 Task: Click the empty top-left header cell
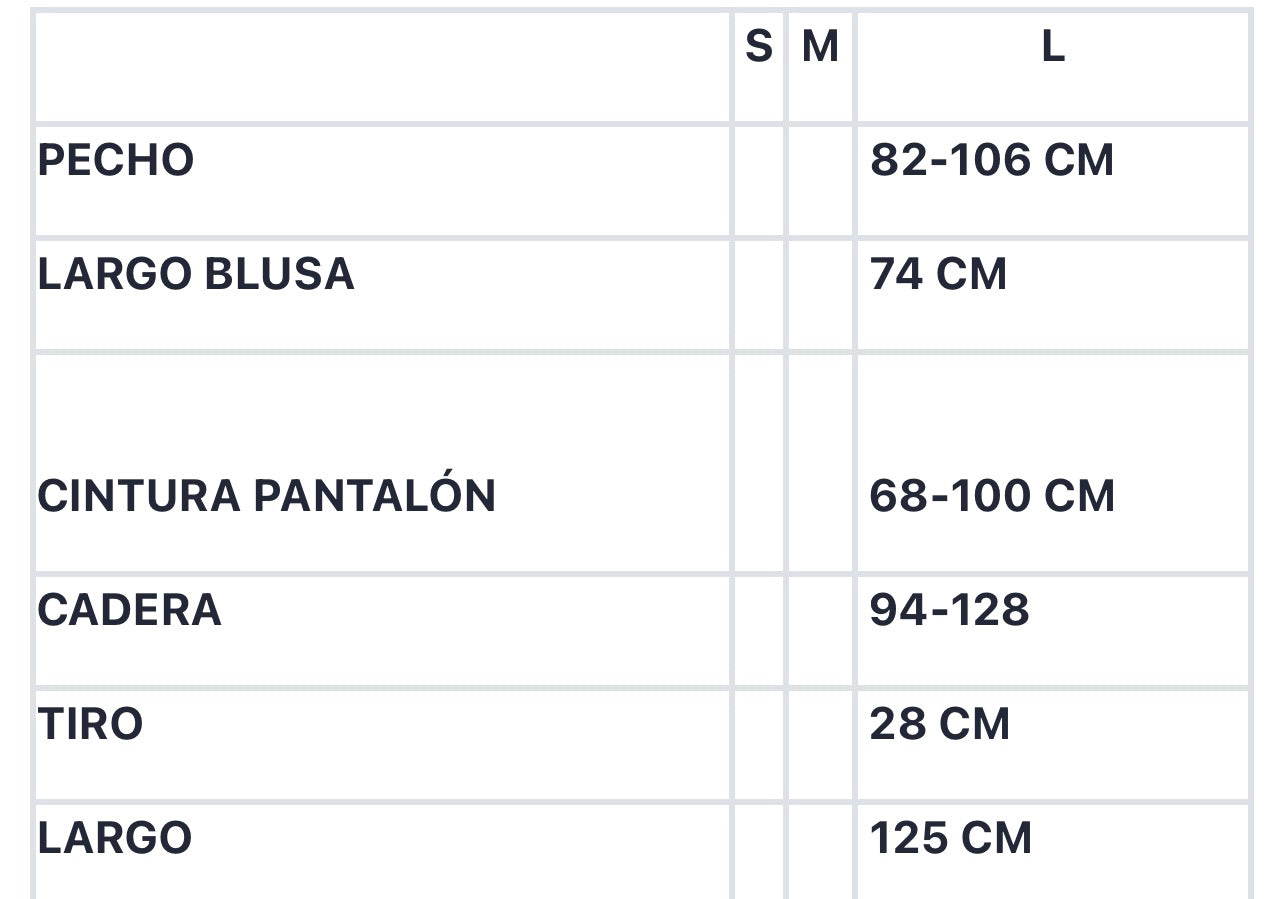[383, 67]
